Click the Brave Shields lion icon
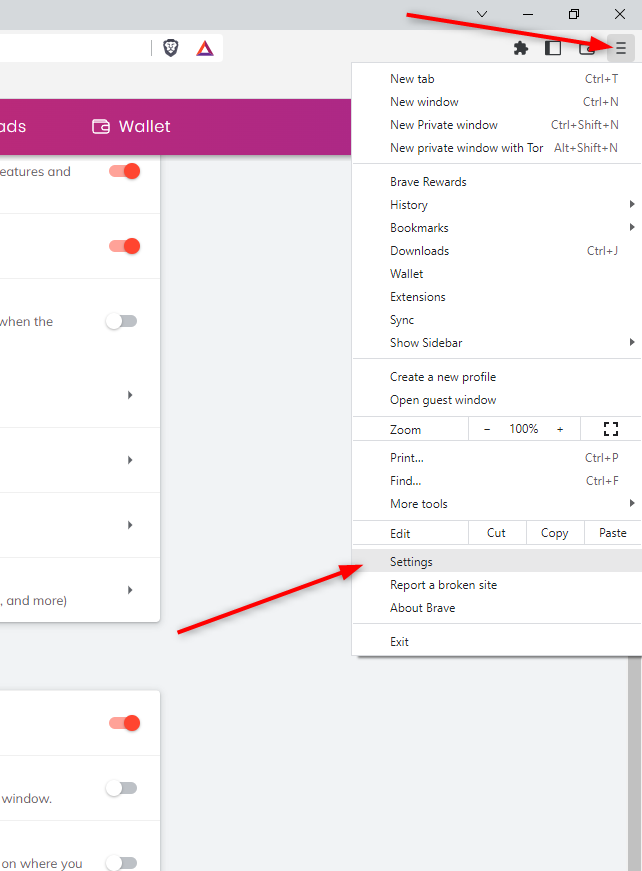642x871 pixels. pos(170,48)
